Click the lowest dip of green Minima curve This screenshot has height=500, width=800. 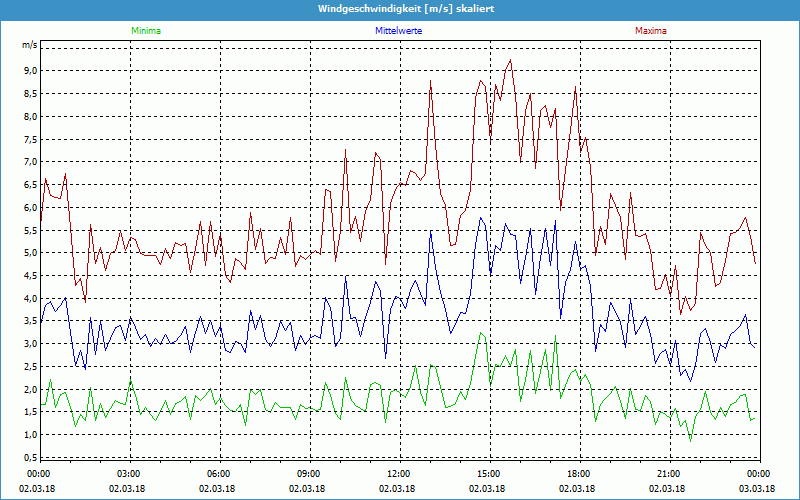coord(689,441)
